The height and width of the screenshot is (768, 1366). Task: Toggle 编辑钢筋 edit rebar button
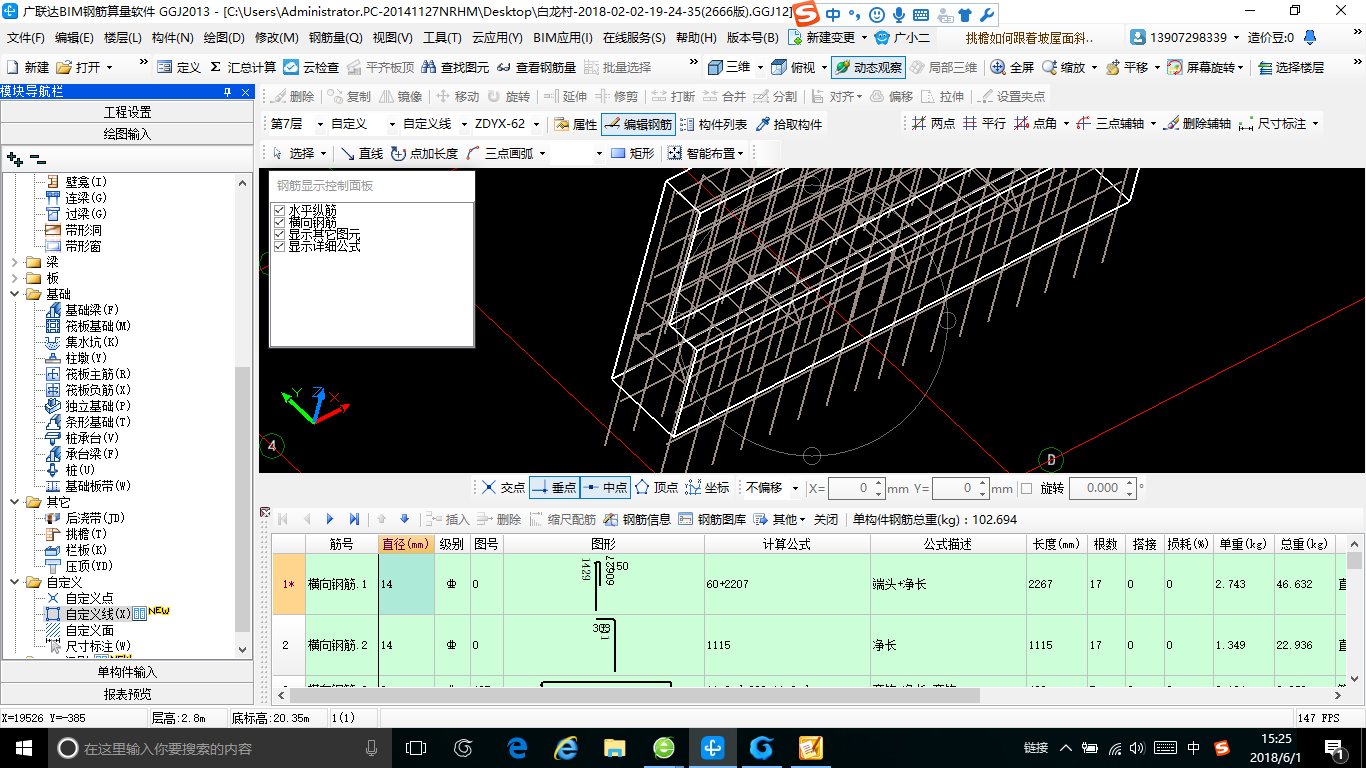click(x=639, y=125)
